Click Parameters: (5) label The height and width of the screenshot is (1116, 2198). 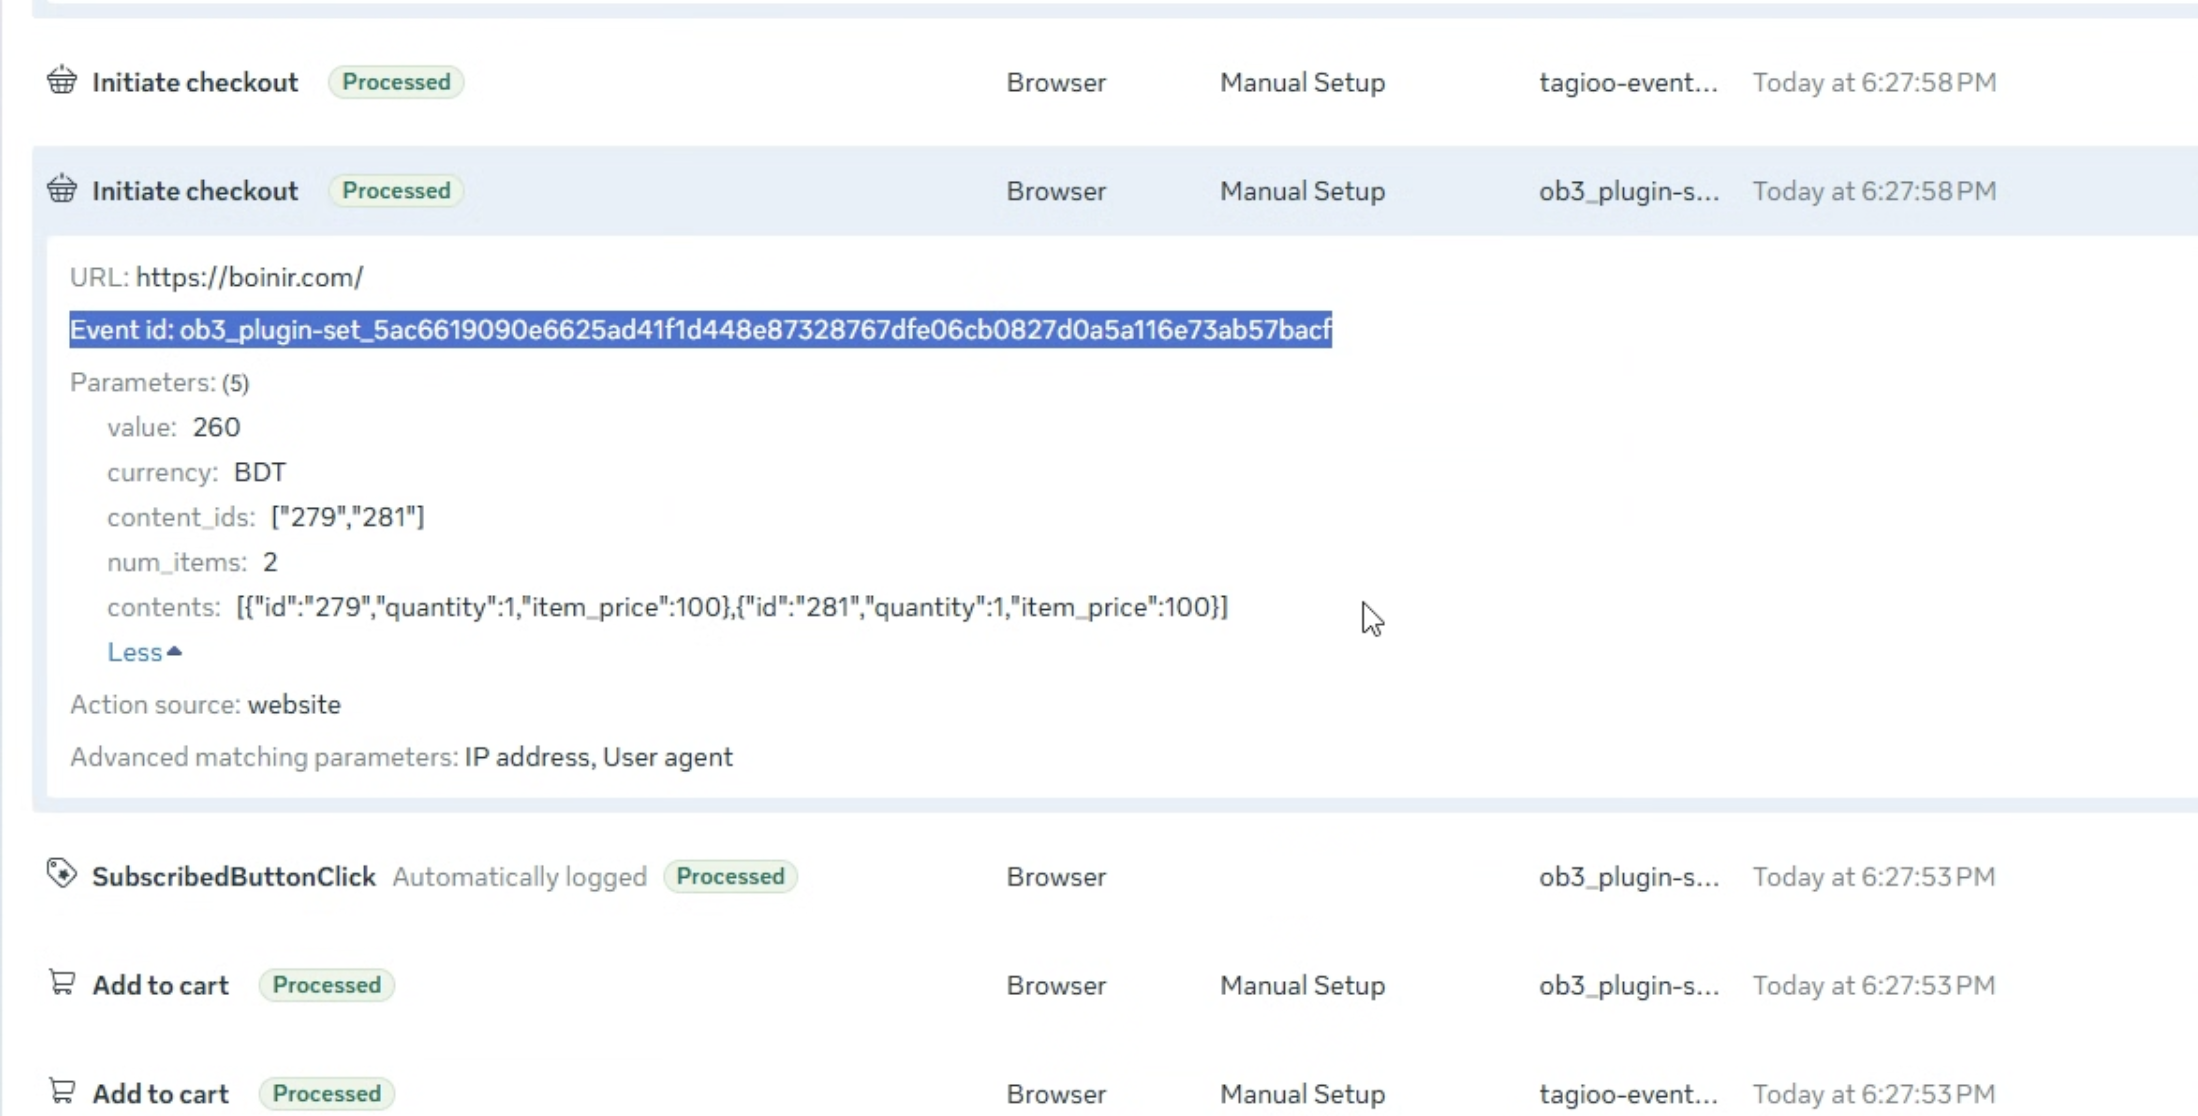pyautogui.click(x=160, y=383)
